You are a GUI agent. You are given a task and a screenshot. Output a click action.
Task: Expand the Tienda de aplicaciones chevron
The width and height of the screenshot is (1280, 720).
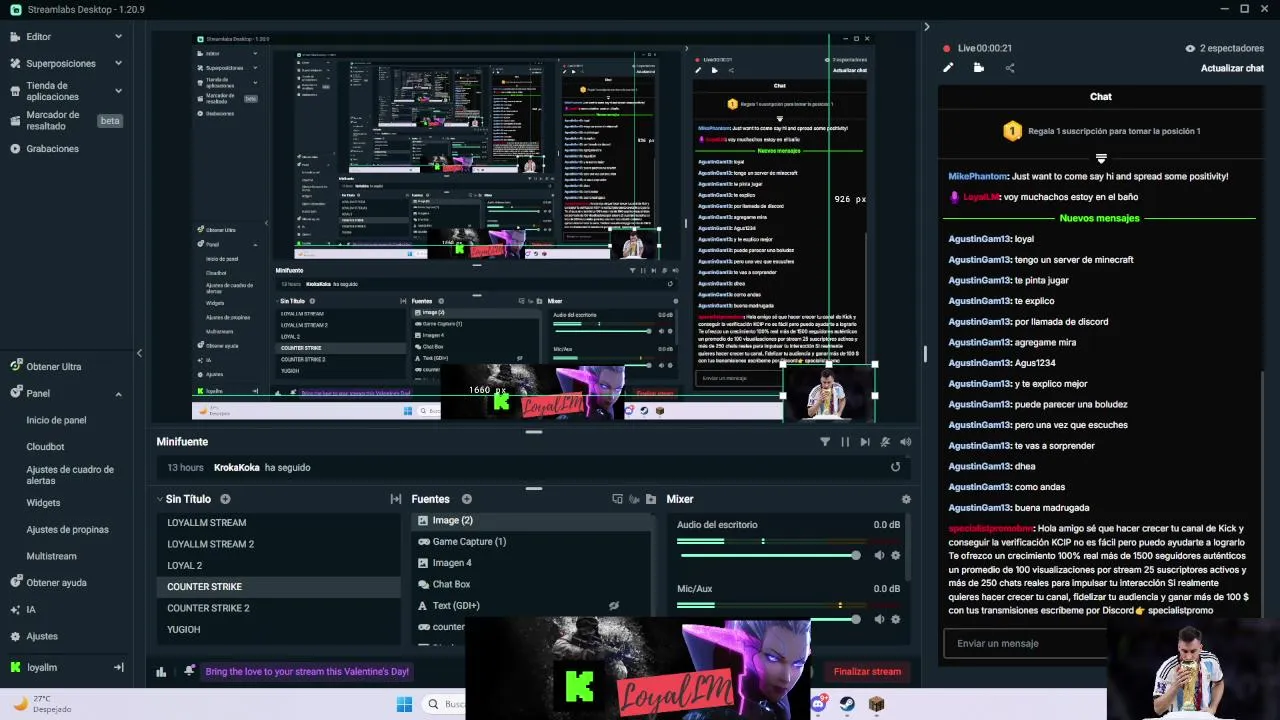click(x=118, y=91)
